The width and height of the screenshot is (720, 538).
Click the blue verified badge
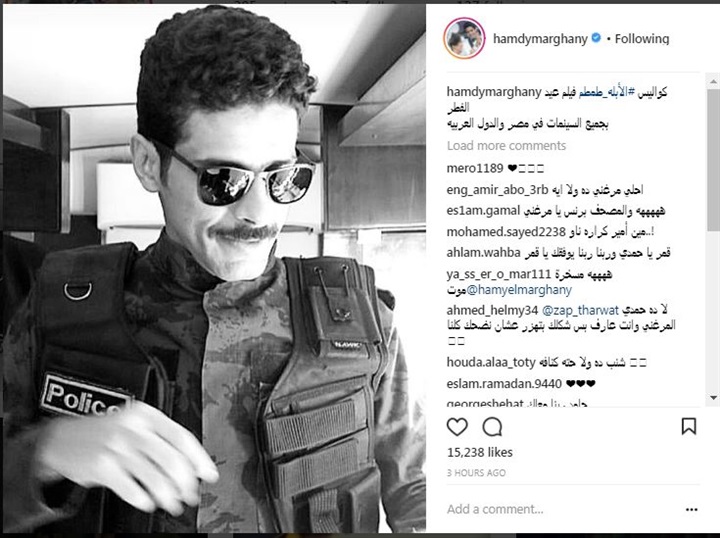596,38
